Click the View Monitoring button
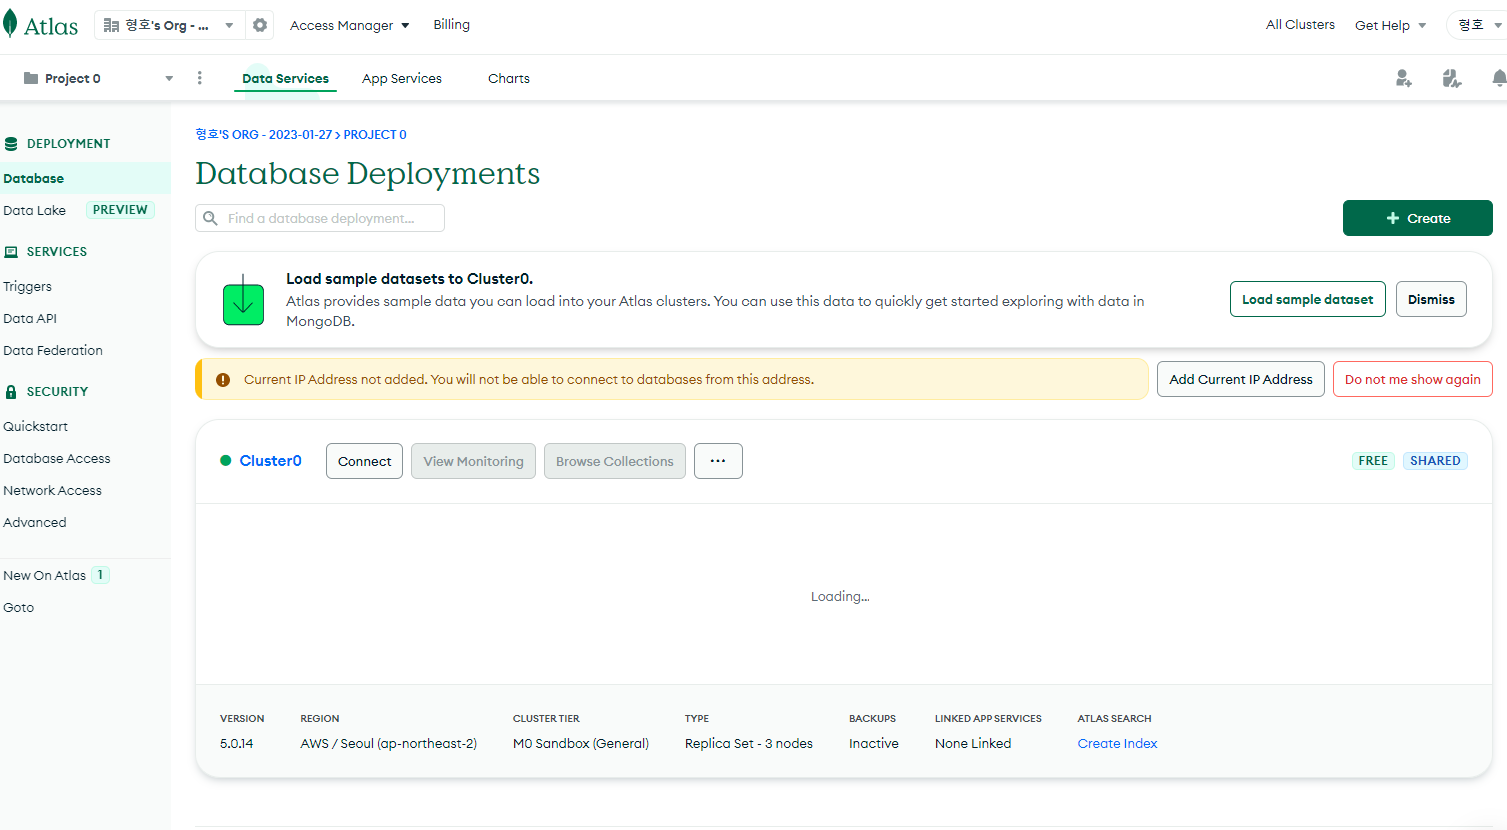Image resolution: width=1507 pixels, height=830 pixels. pyautogui.click(x=473, y=461)
